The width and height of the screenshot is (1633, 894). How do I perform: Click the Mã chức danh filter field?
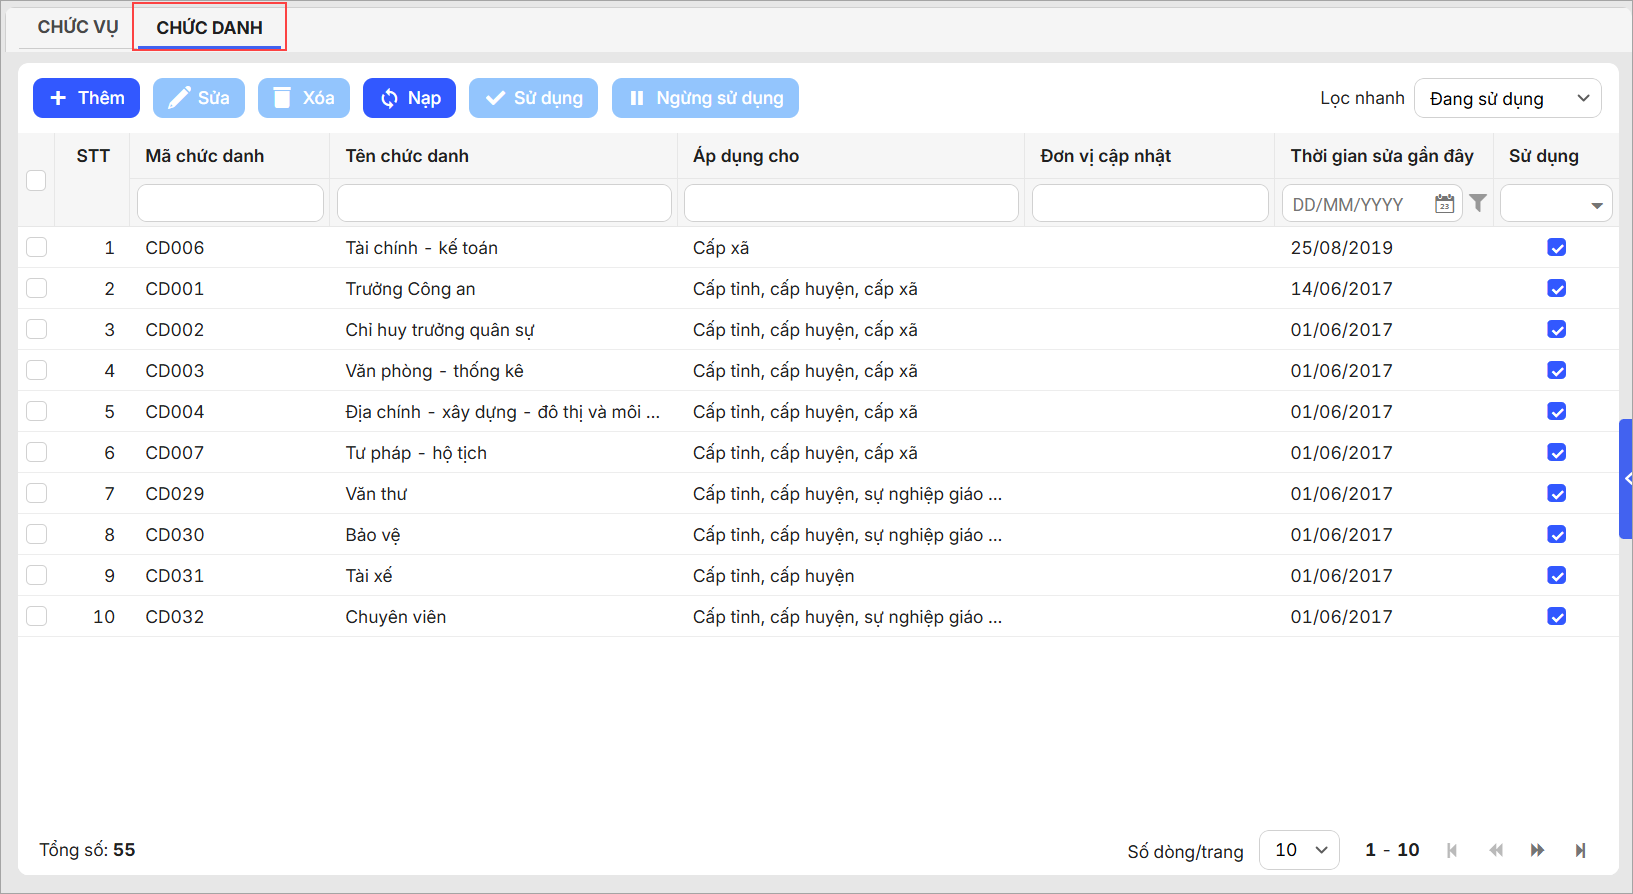(230, 203)
